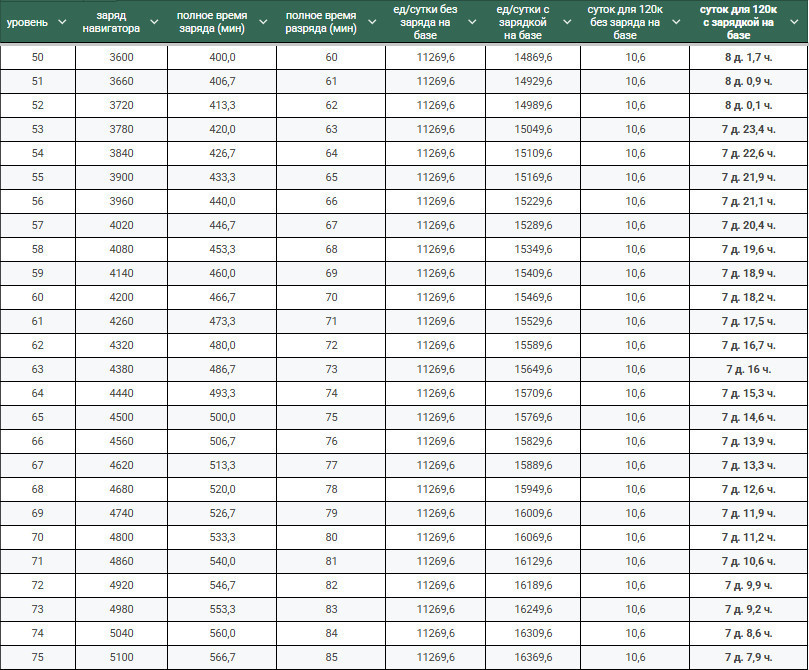The image size is (809, 670).
Task: Open filter dropdown for 'суток для 120к с зарядкой'
Action: [x=795, y=22]
